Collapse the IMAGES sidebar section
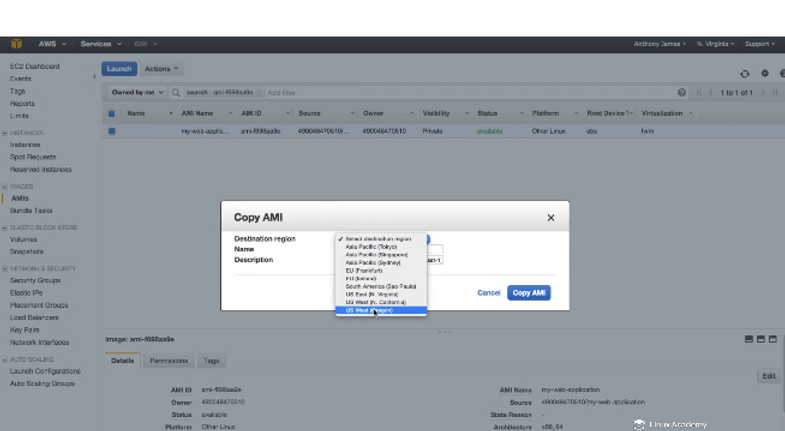 (5, 186)
